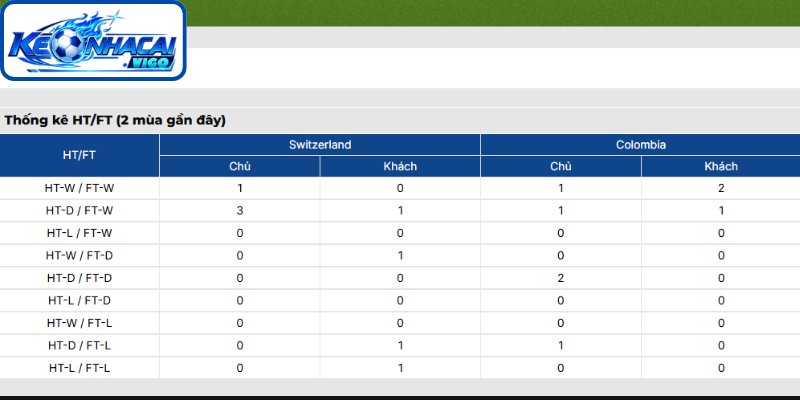This screenshot has height=400, width=800.
Task: Select the HT-L / FT-D row label
Action: [79, 301]
